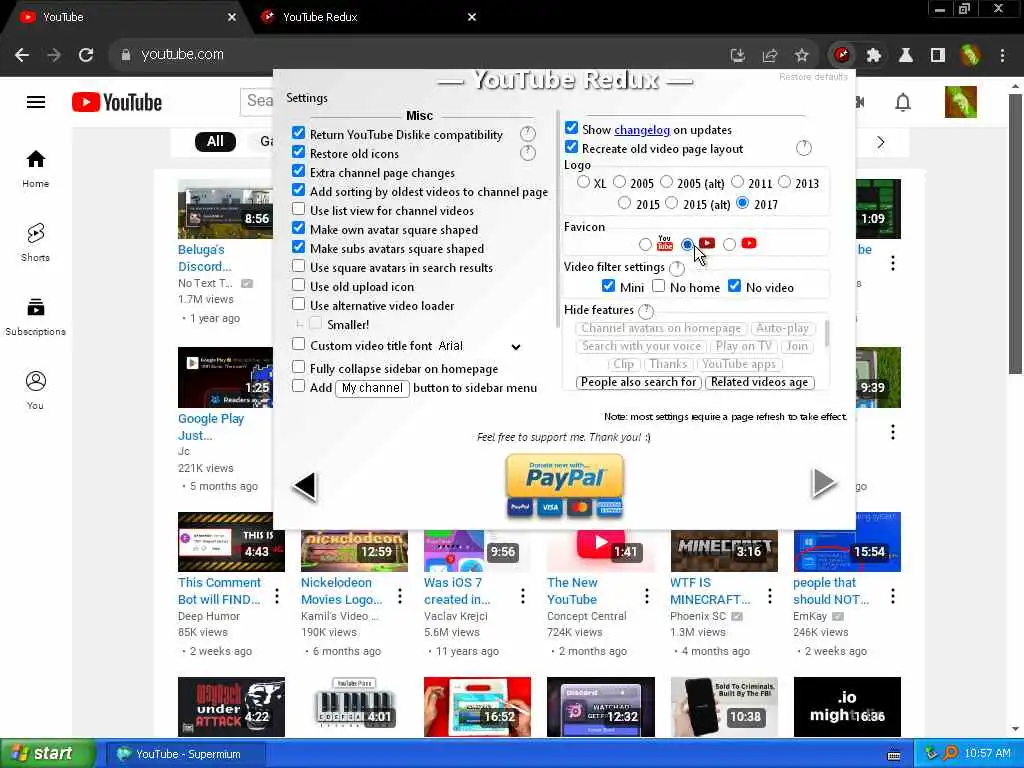1024x768 pixels.
Task: Enable Use list view for channel videos
Action: 298,209
